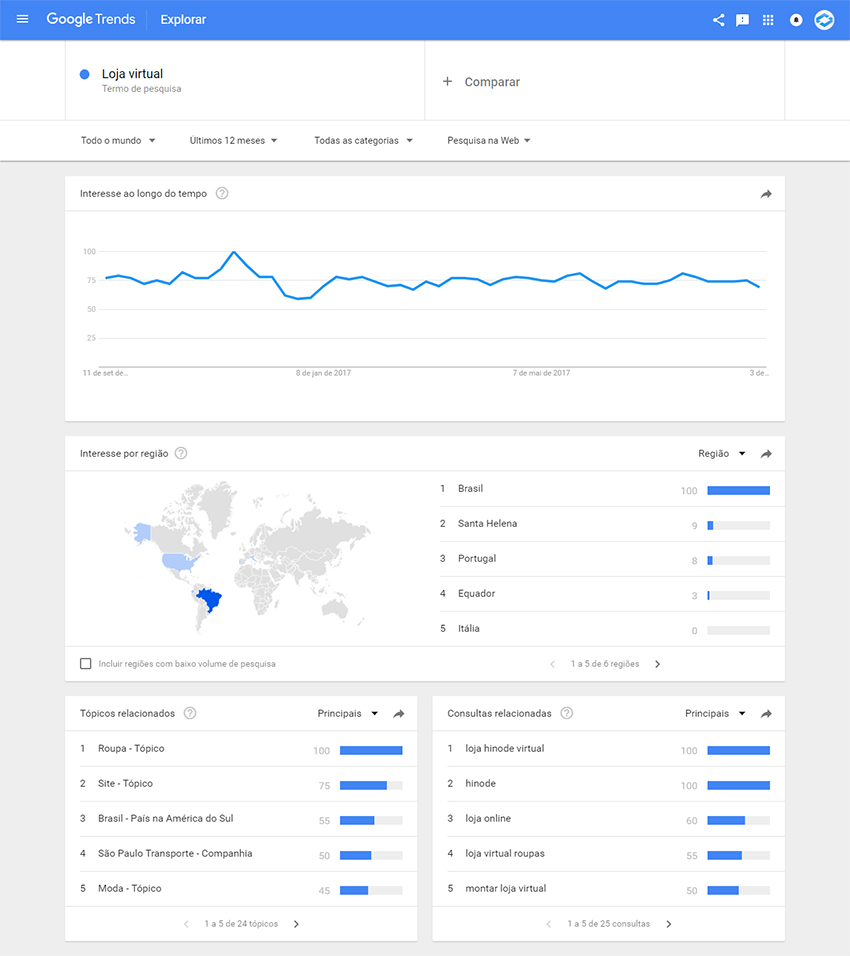This screenshot has width=850, height=956.
Task: Open the hamburger main menu
Action: coord(23,19)
